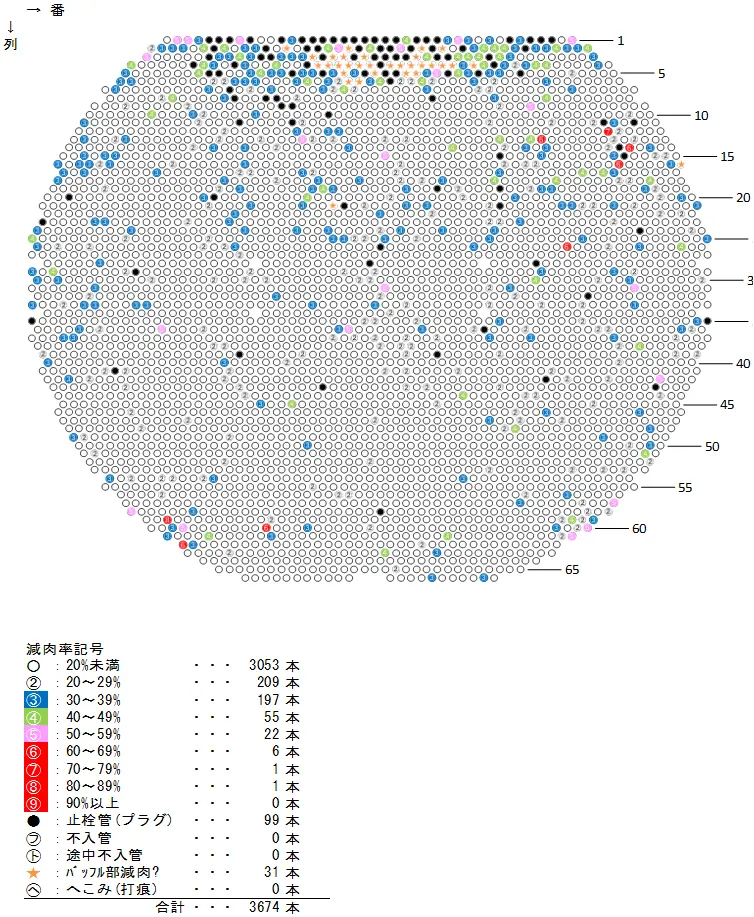Viewport: 754px width, 917px height.
Task: Select the blue ③ swatch for 30~39%
Action: click(35, 699)
